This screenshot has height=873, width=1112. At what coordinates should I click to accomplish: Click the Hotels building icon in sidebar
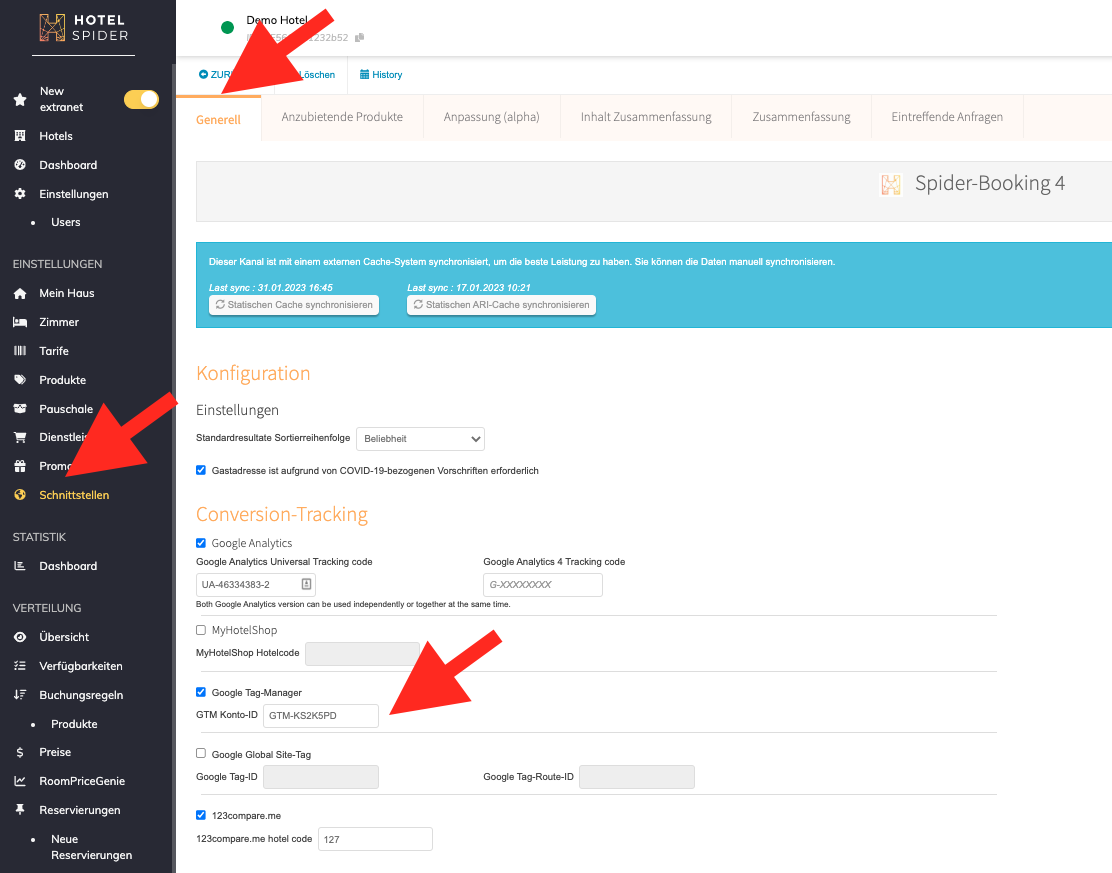point(20,136)
